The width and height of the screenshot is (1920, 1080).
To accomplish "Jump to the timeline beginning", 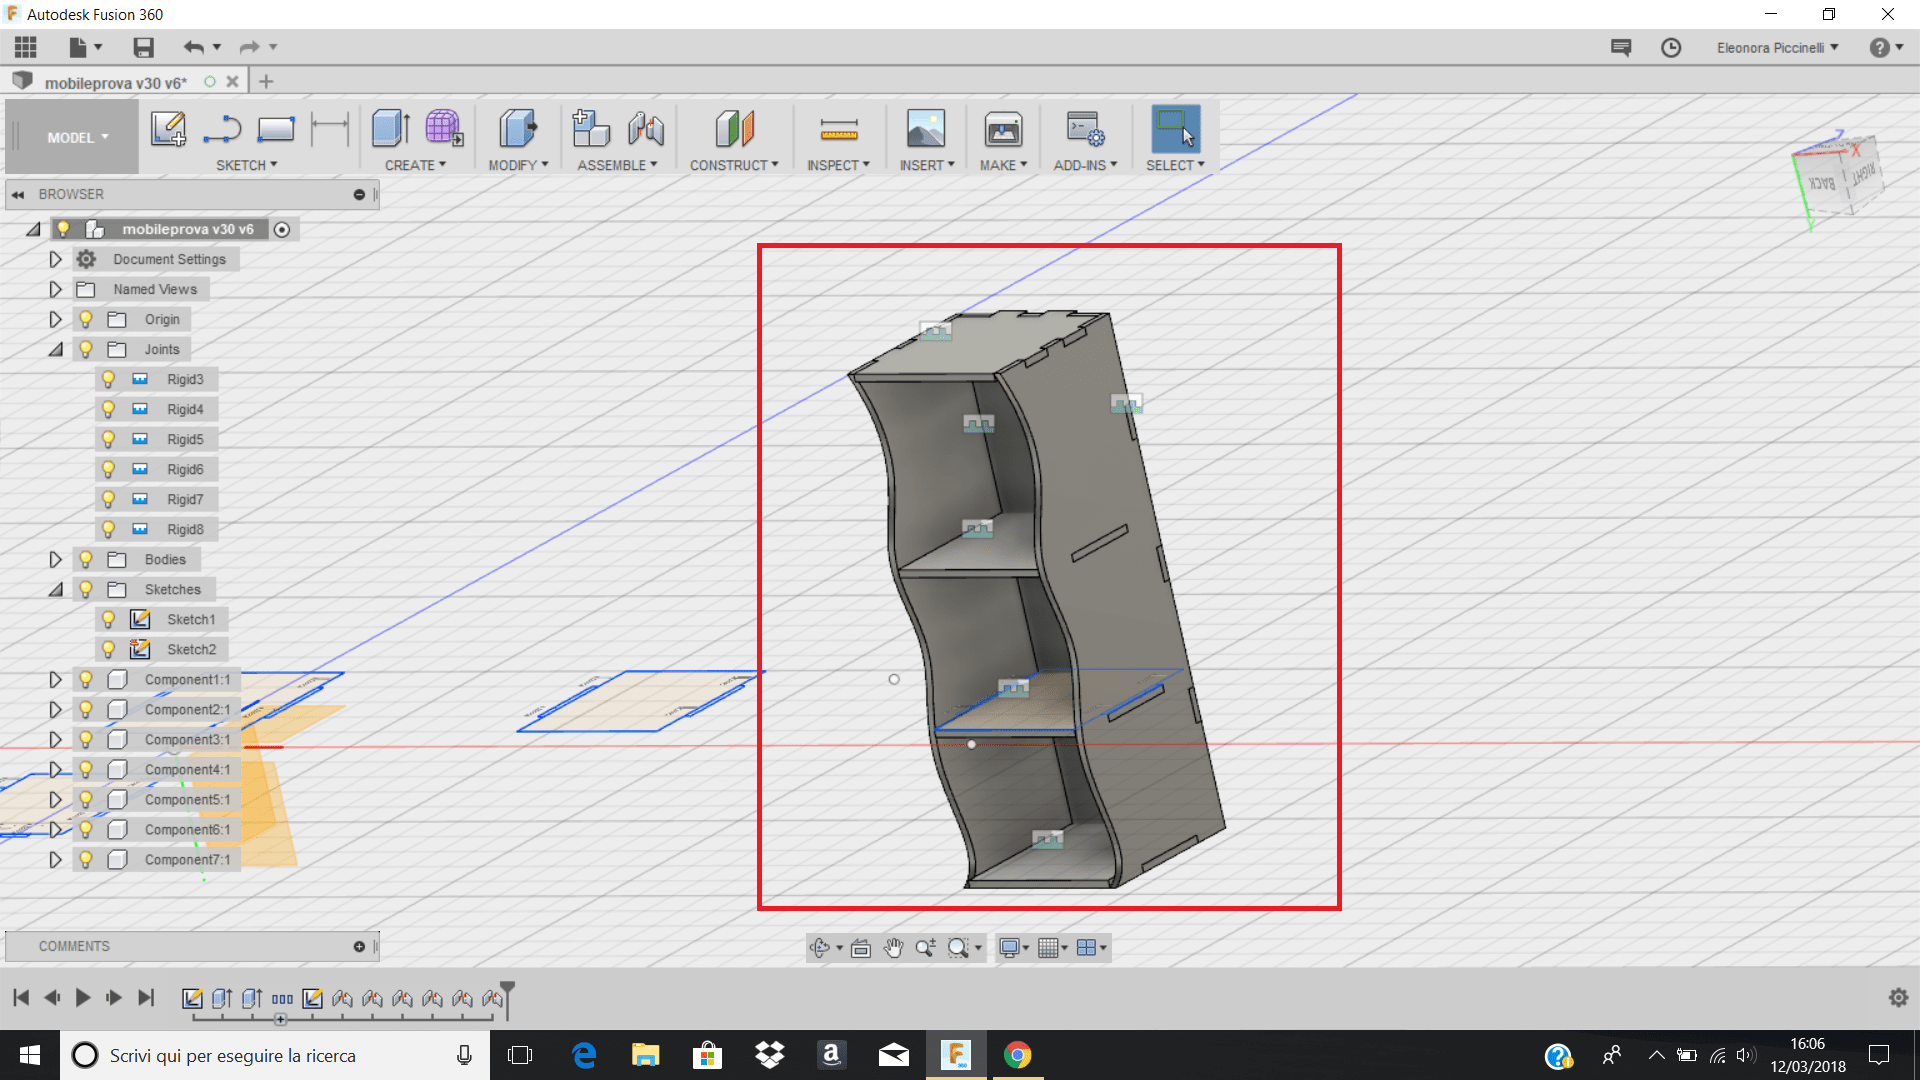I will pos(21,997).
